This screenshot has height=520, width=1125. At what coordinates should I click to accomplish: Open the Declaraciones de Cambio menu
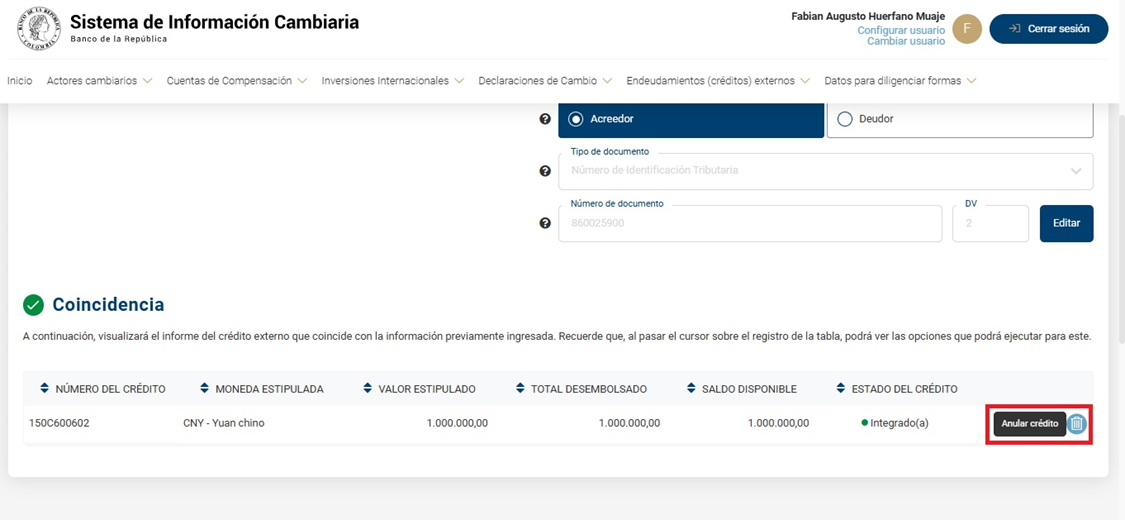pyautogui.click(x=544, y=81)
